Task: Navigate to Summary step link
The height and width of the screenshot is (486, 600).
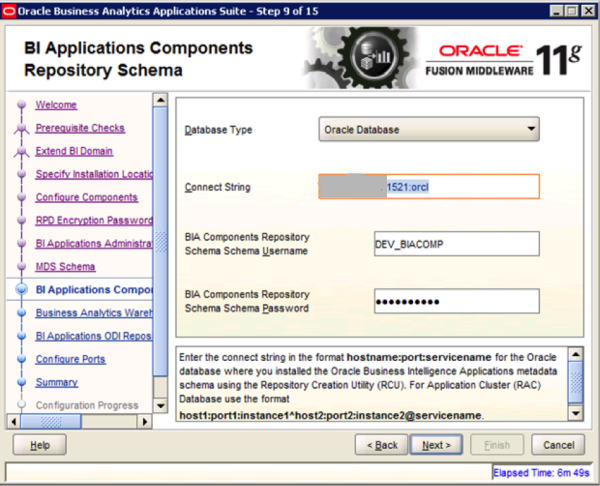Action: pos(57,382)
